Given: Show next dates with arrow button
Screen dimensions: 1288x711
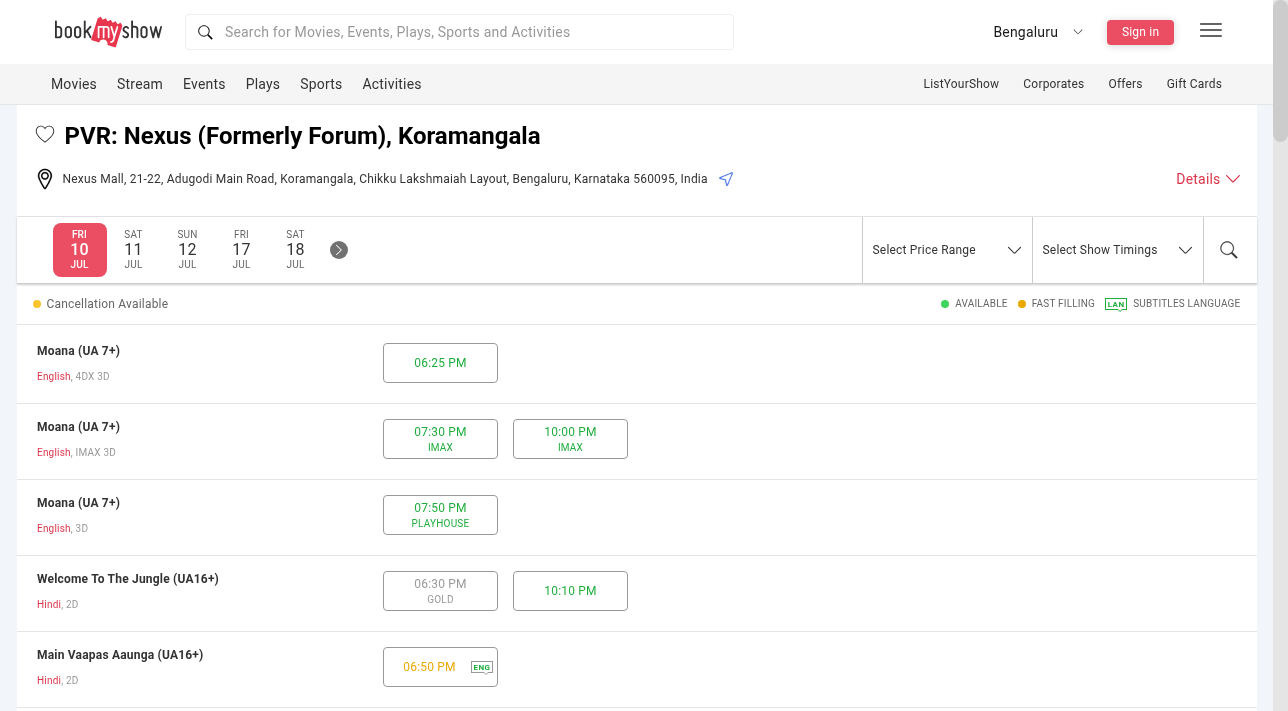Looking at the screenshot, I should (339, 250).
